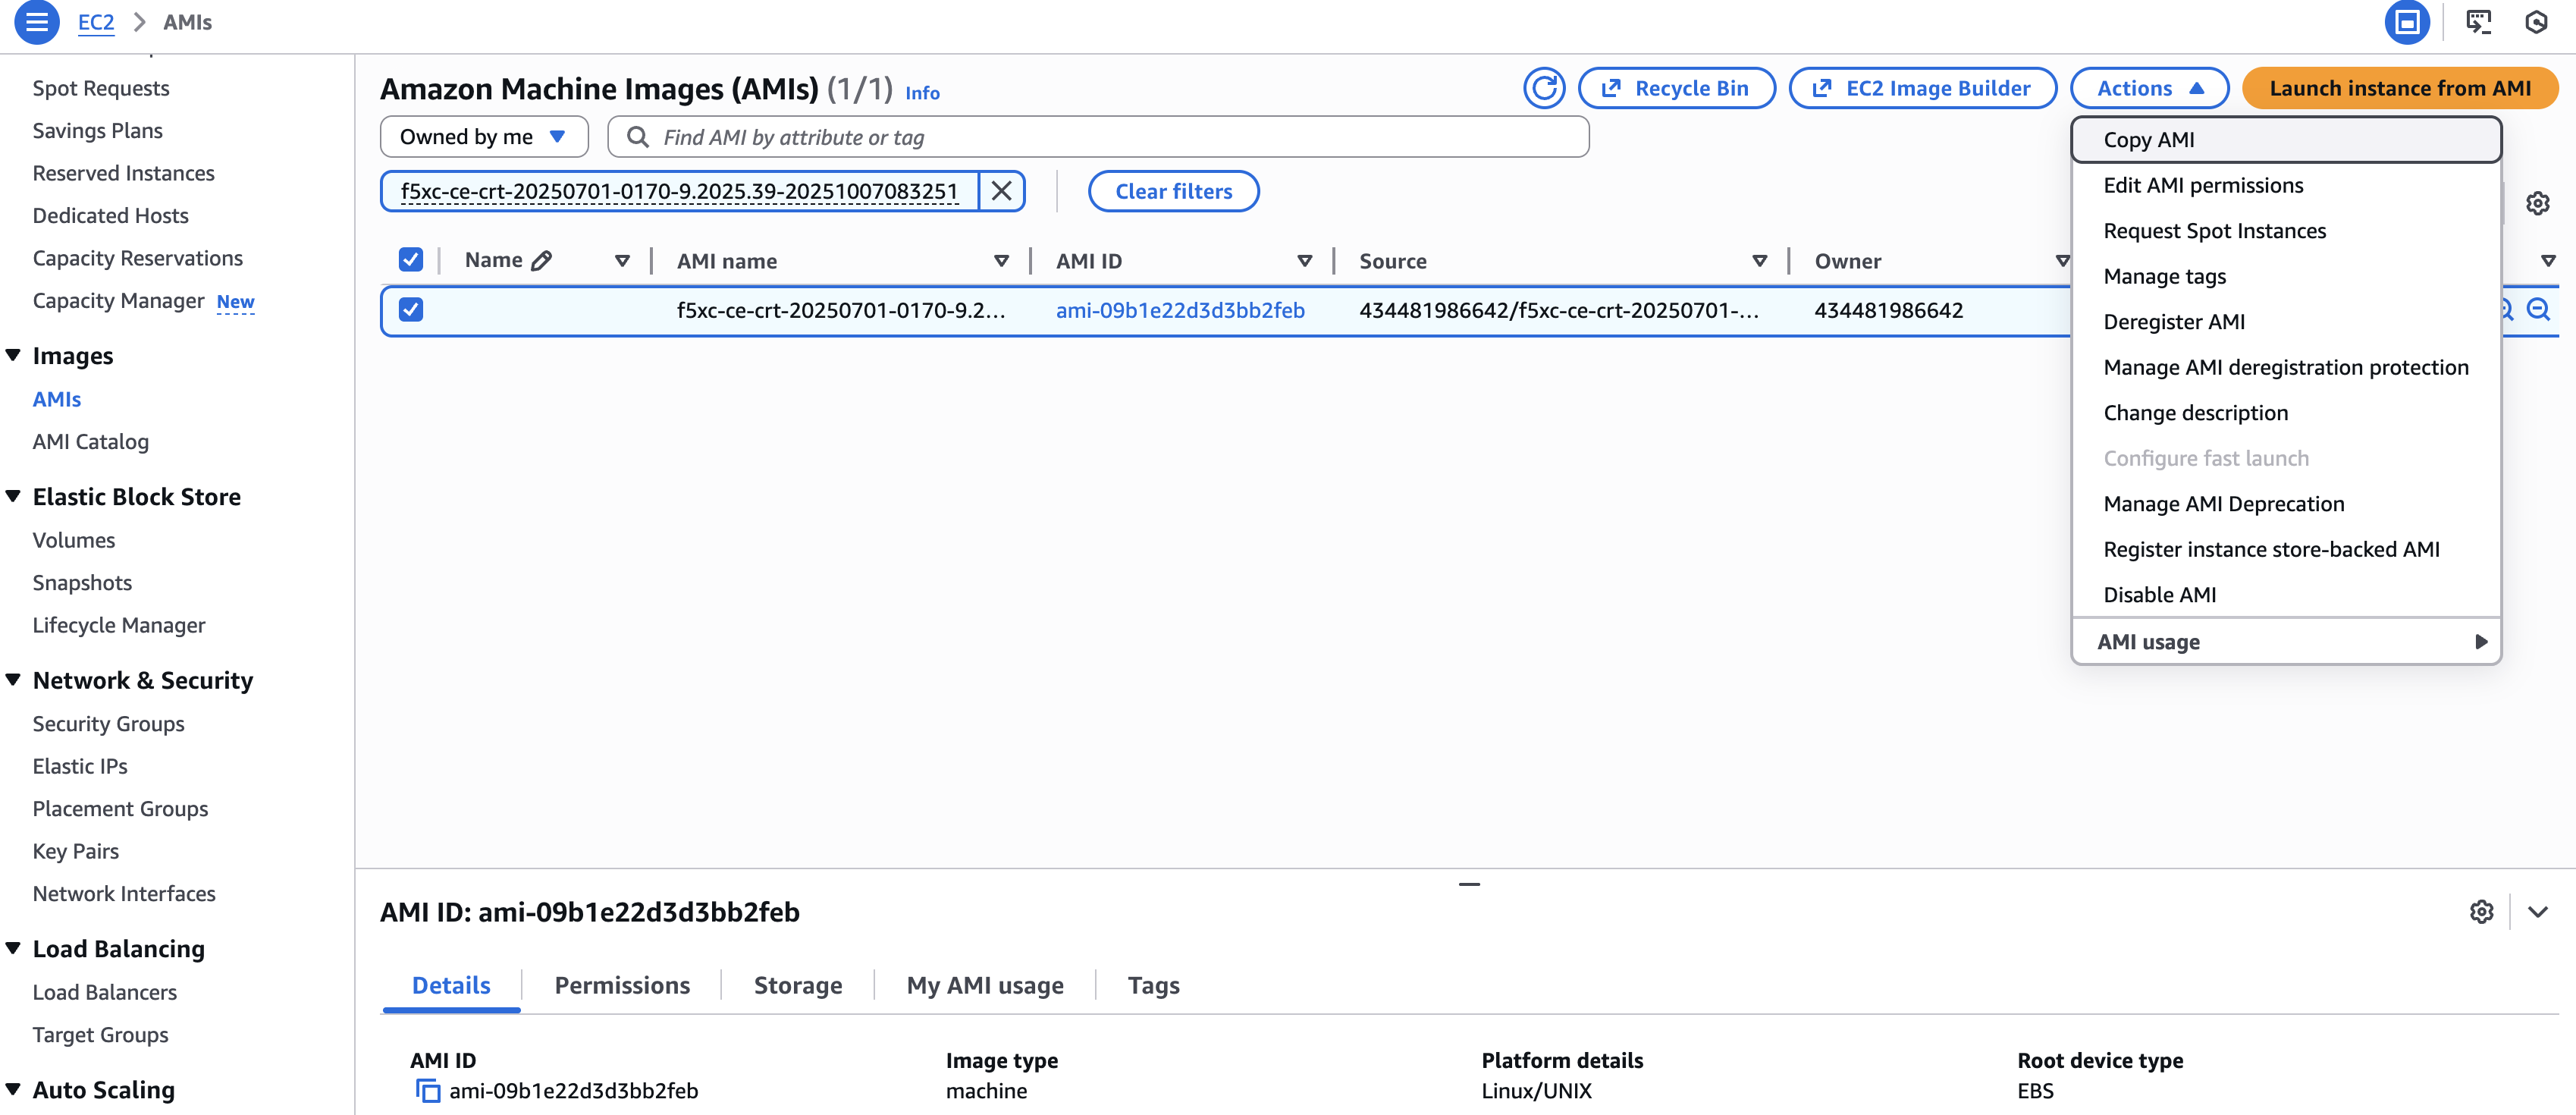This screenshot has width=2576, height=1115.
Task: Open the Source column sort dropdown
Action: [1761, 260]
